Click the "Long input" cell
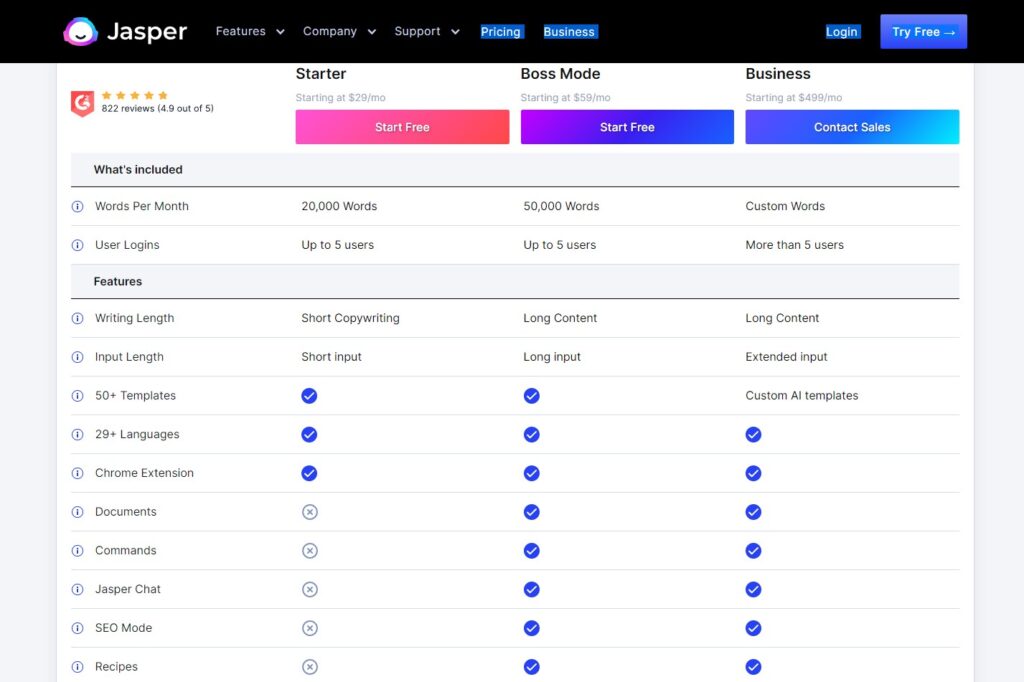 pyautogui.click(x=552, y=357)
